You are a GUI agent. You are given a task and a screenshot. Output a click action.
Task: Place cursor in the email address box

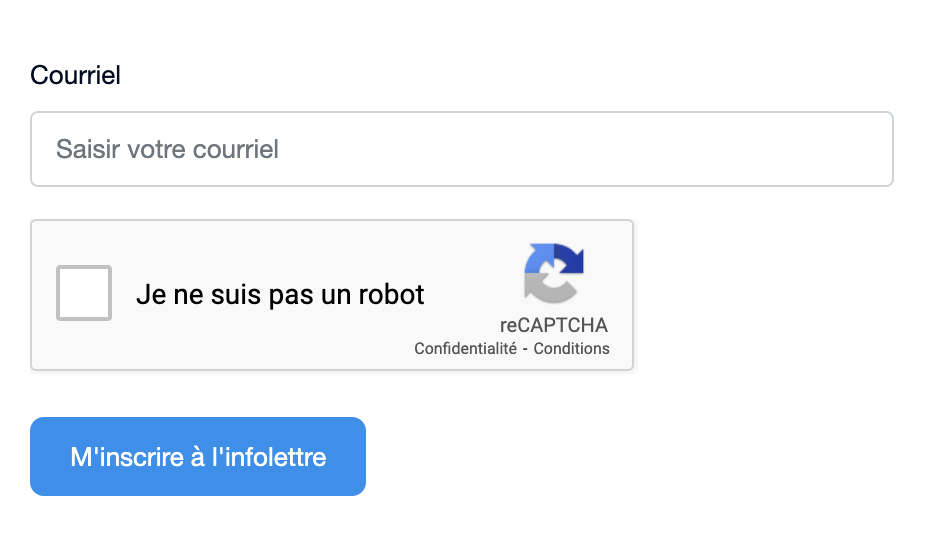point(461,149)
